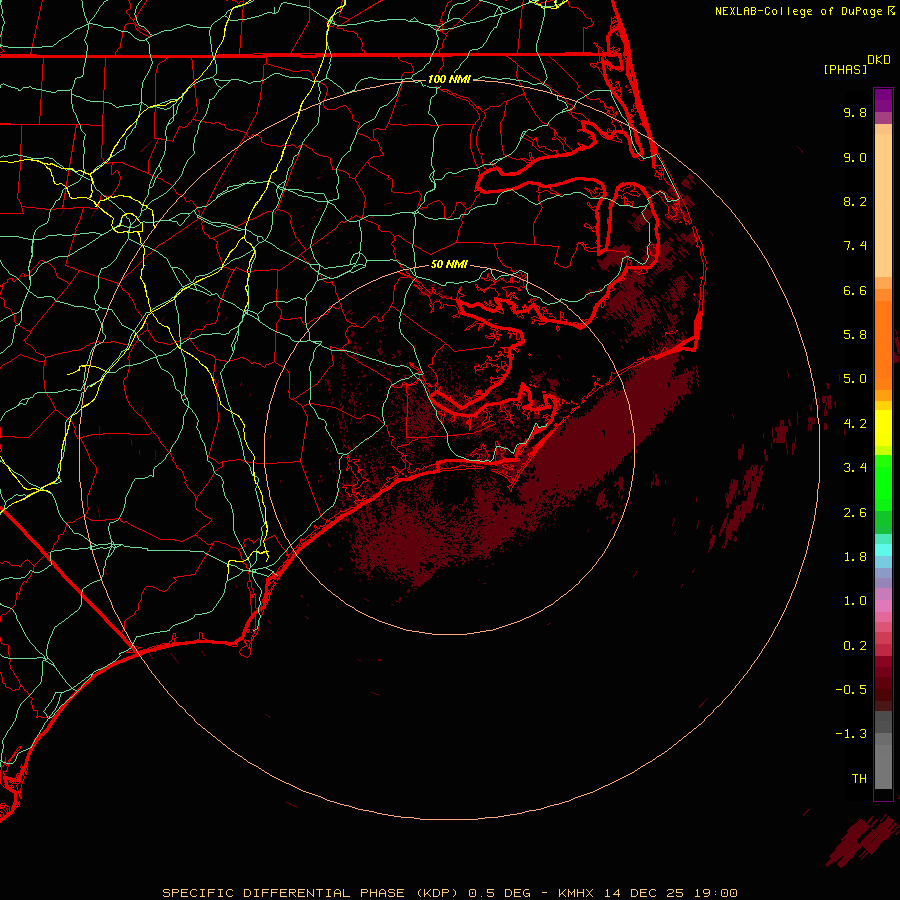Click the purple swatch atop the color bar

point(883,101)
